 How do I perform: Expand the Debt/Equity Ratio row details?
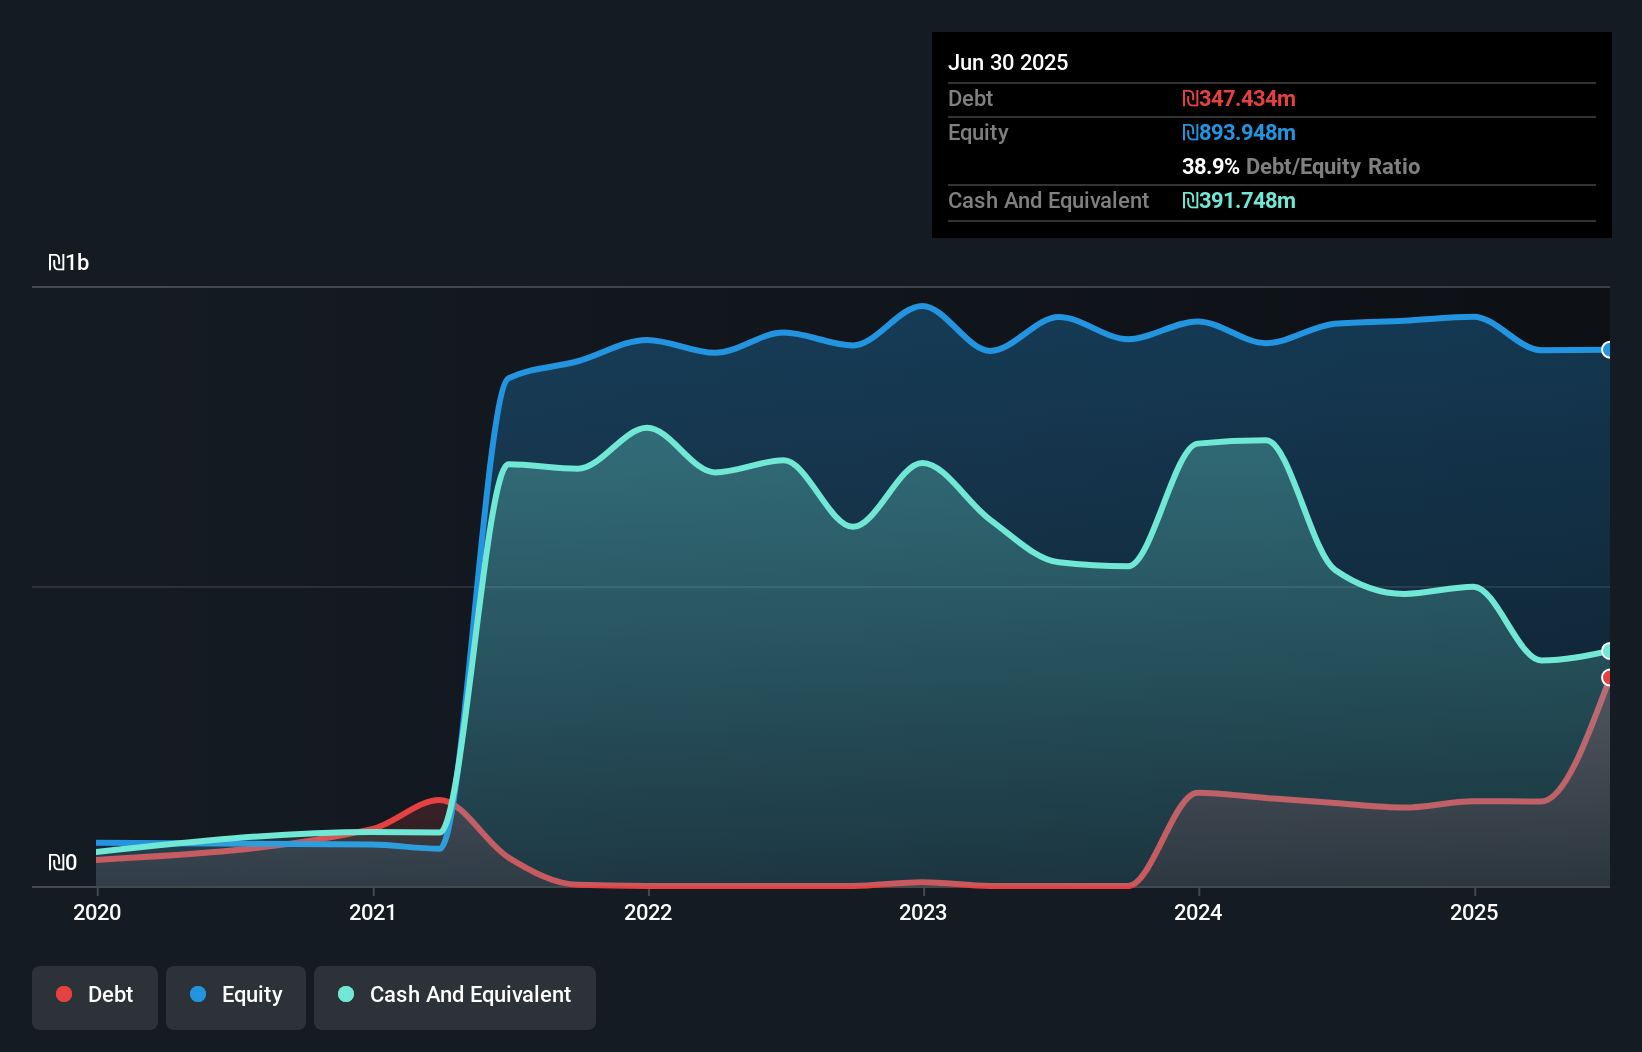click(x=1301, y=166)
